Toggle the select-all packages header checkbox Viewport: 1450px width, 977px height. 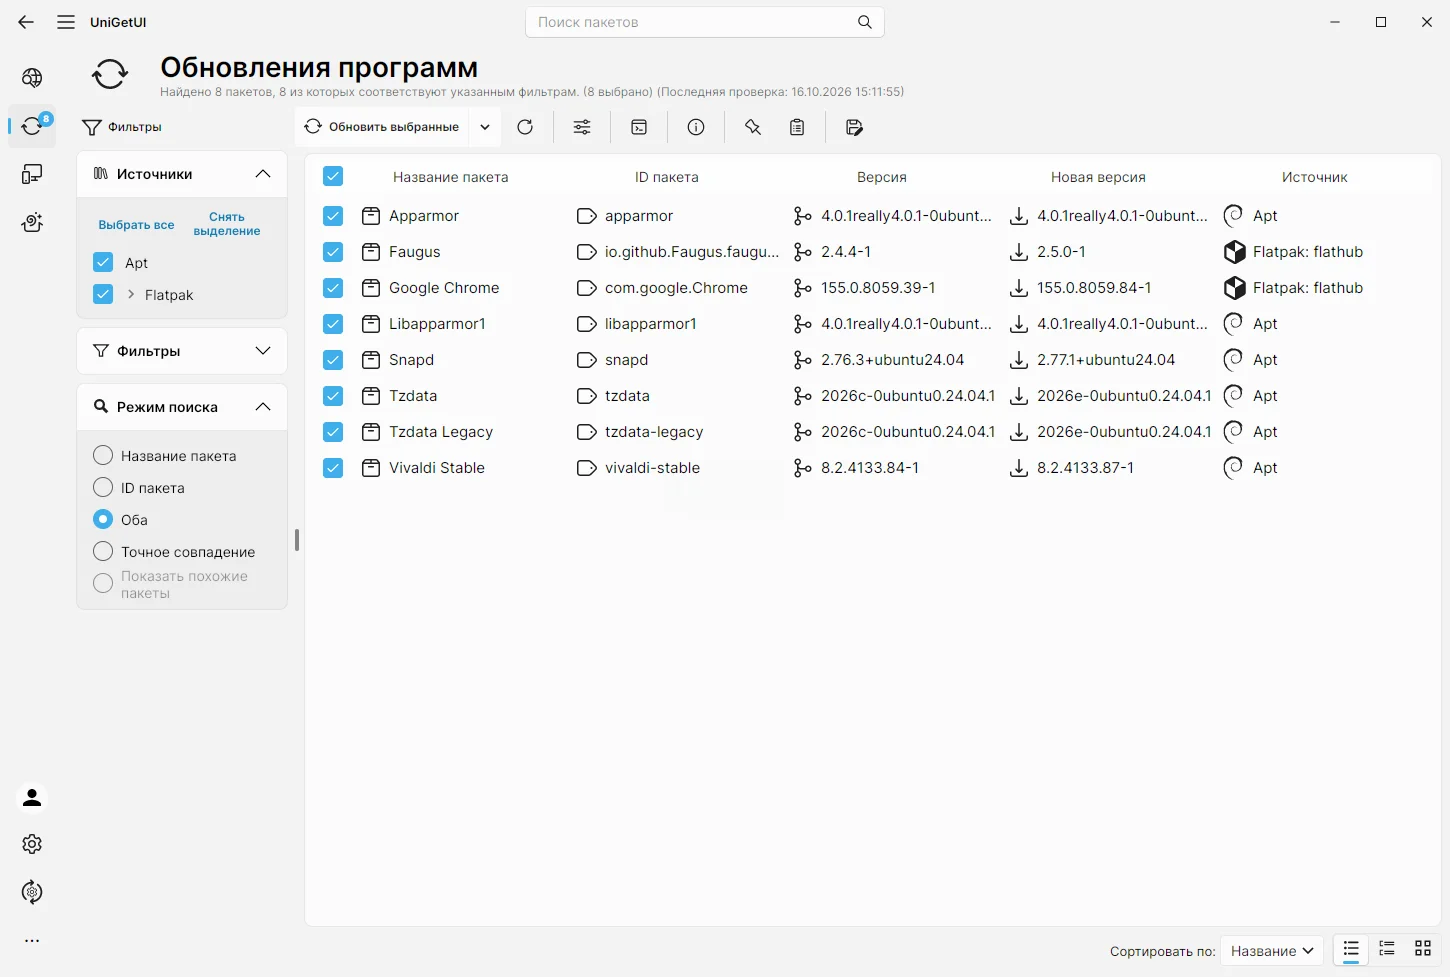click(333, 177)
